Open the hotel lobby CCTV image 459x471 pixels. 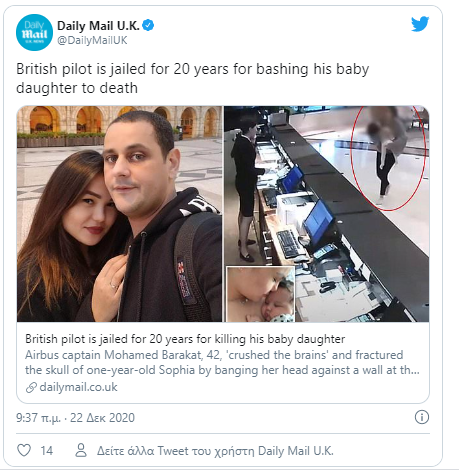(x=327, y=214)
